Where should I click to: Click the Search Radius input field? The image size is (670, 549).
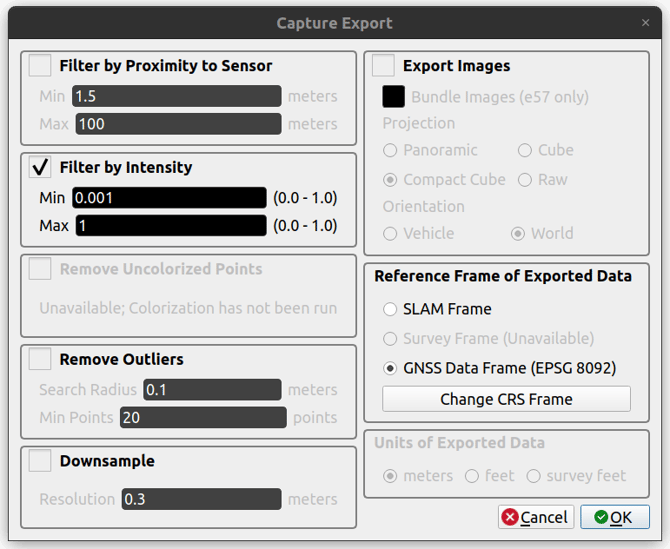tap(212, 390)
